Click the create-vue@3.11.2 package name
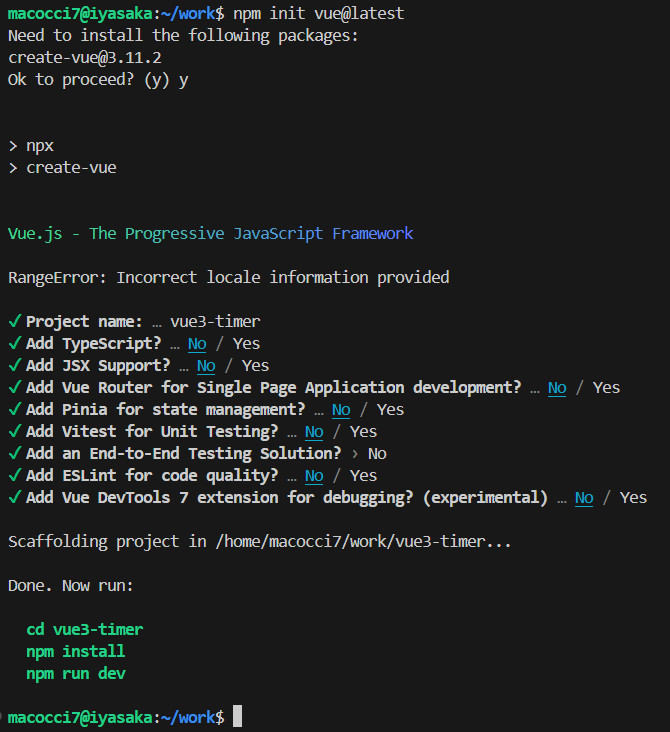The image size is (670, 732). [84, 57]
